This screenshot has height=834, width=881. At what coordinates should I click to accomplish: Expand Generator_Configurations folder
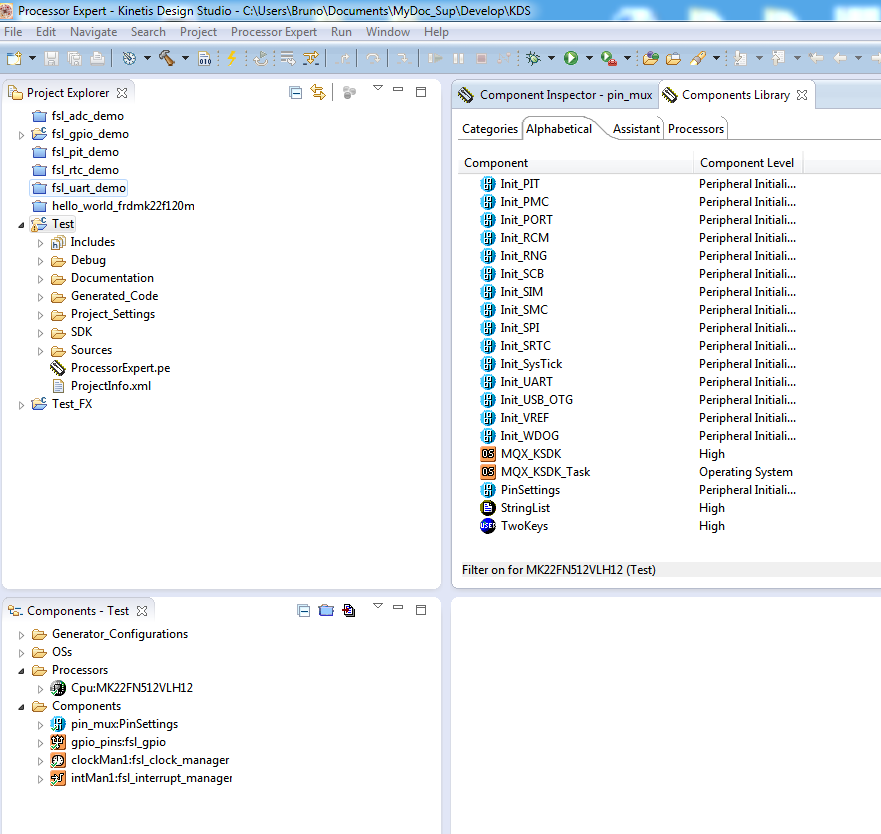21,635
